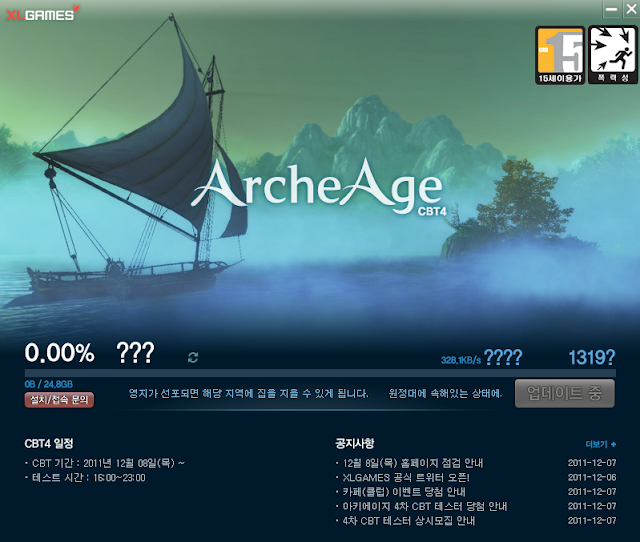Image resolution: width=640 pixels, height=542 pixels.
Task: Open notice 카페(클럽) 이벤트 당첨 안내
Action: pos(404,491)
